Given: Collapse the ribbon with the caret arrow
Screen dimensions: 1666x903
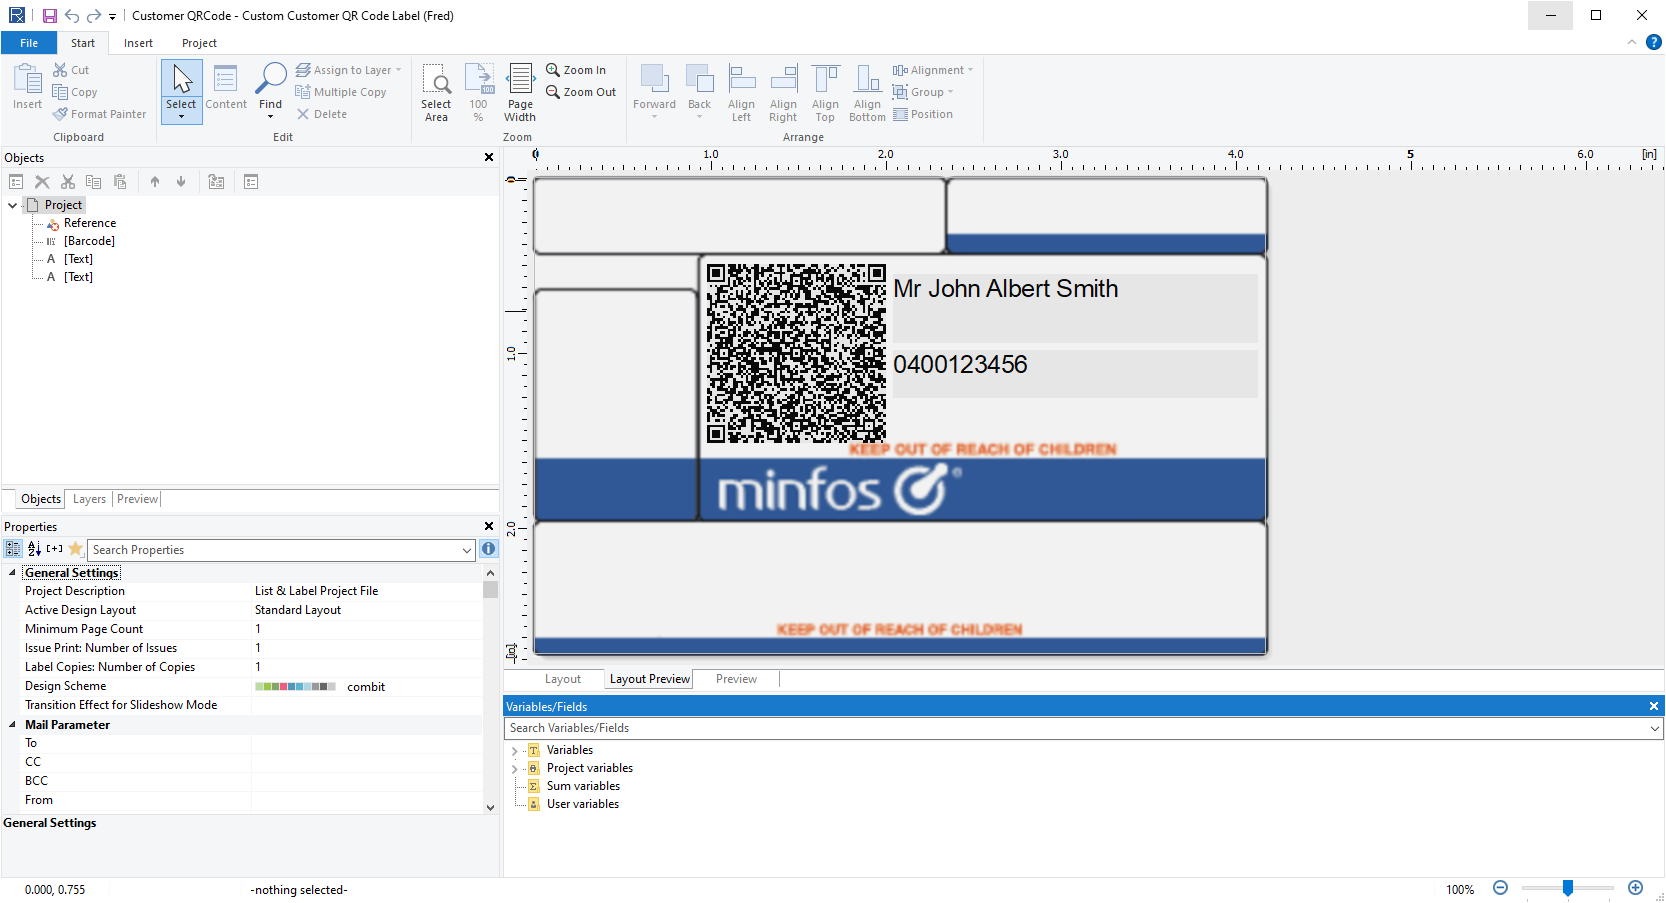Looking at the screenshot, I should [1632, 42].
